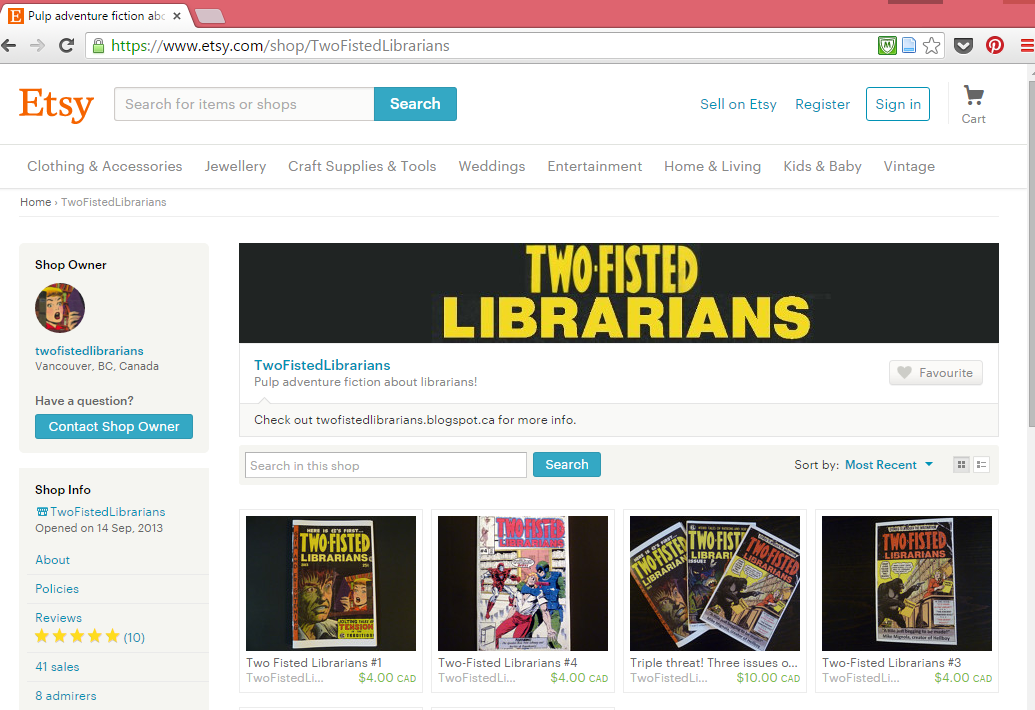Click the in-shop Search button

pos(566,465)
